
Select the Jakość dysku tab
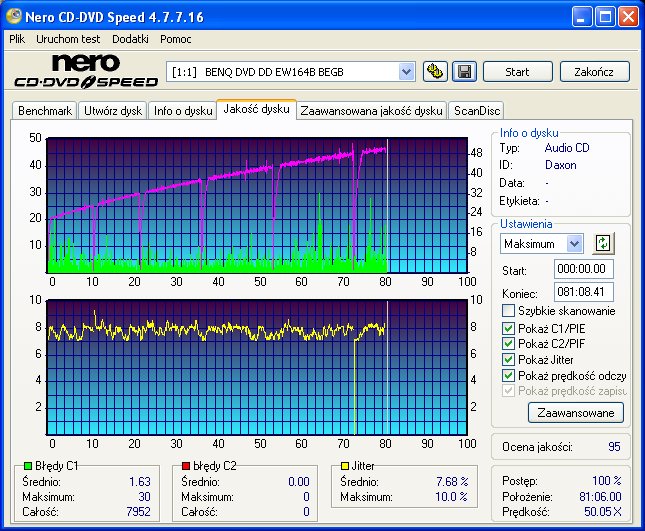[256, 109]
